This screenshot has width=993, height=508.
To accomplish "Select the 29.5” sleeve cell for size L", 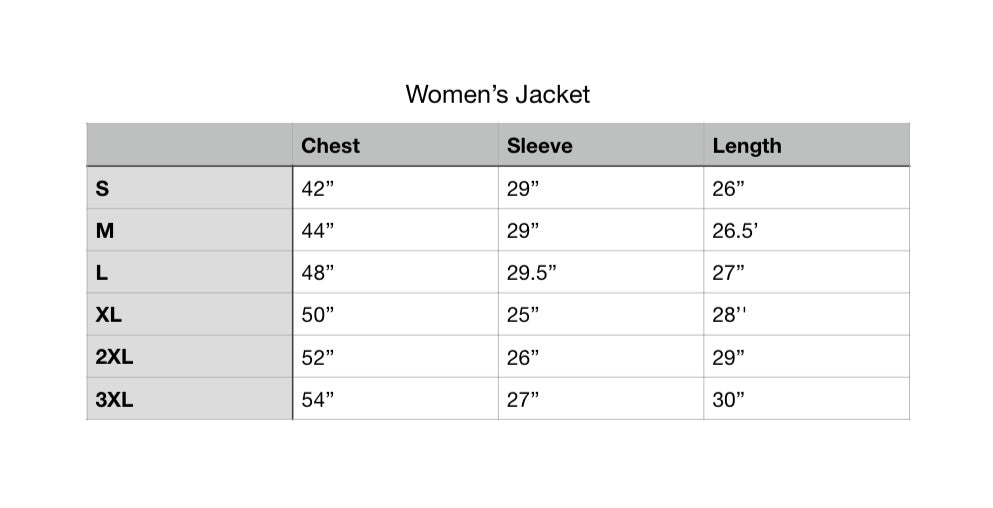I will [x=531, y=272].
